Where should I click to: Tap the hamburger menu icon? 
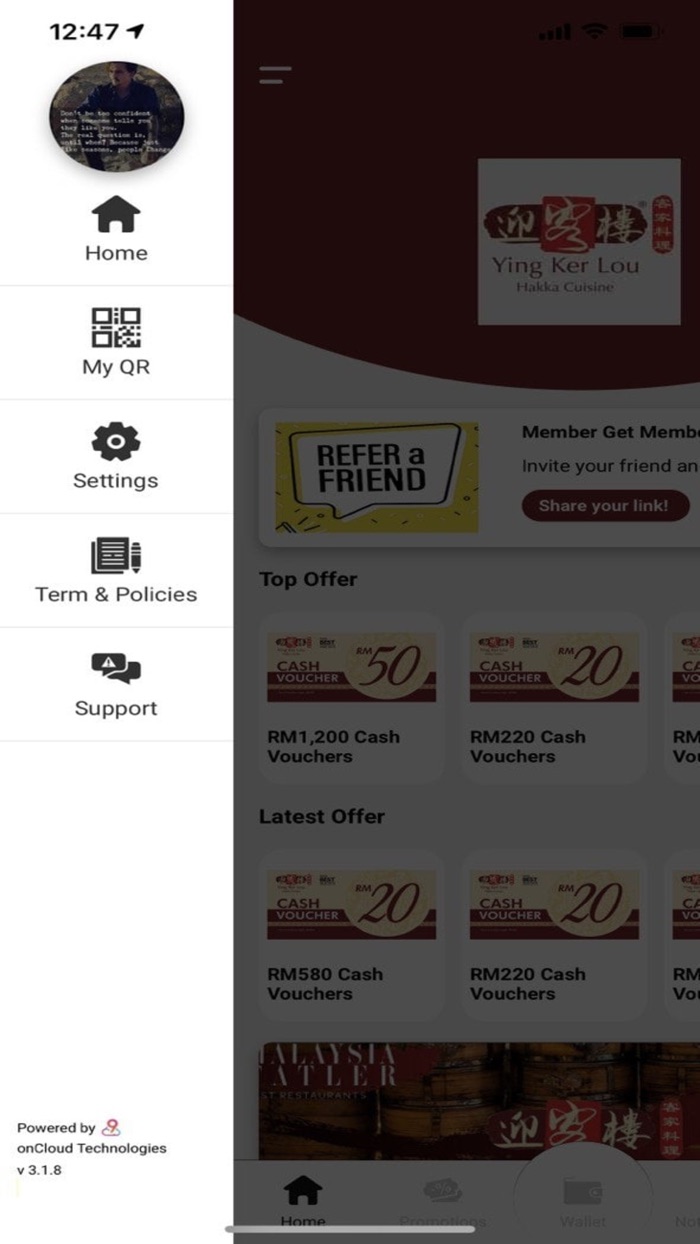click(275, 75)
